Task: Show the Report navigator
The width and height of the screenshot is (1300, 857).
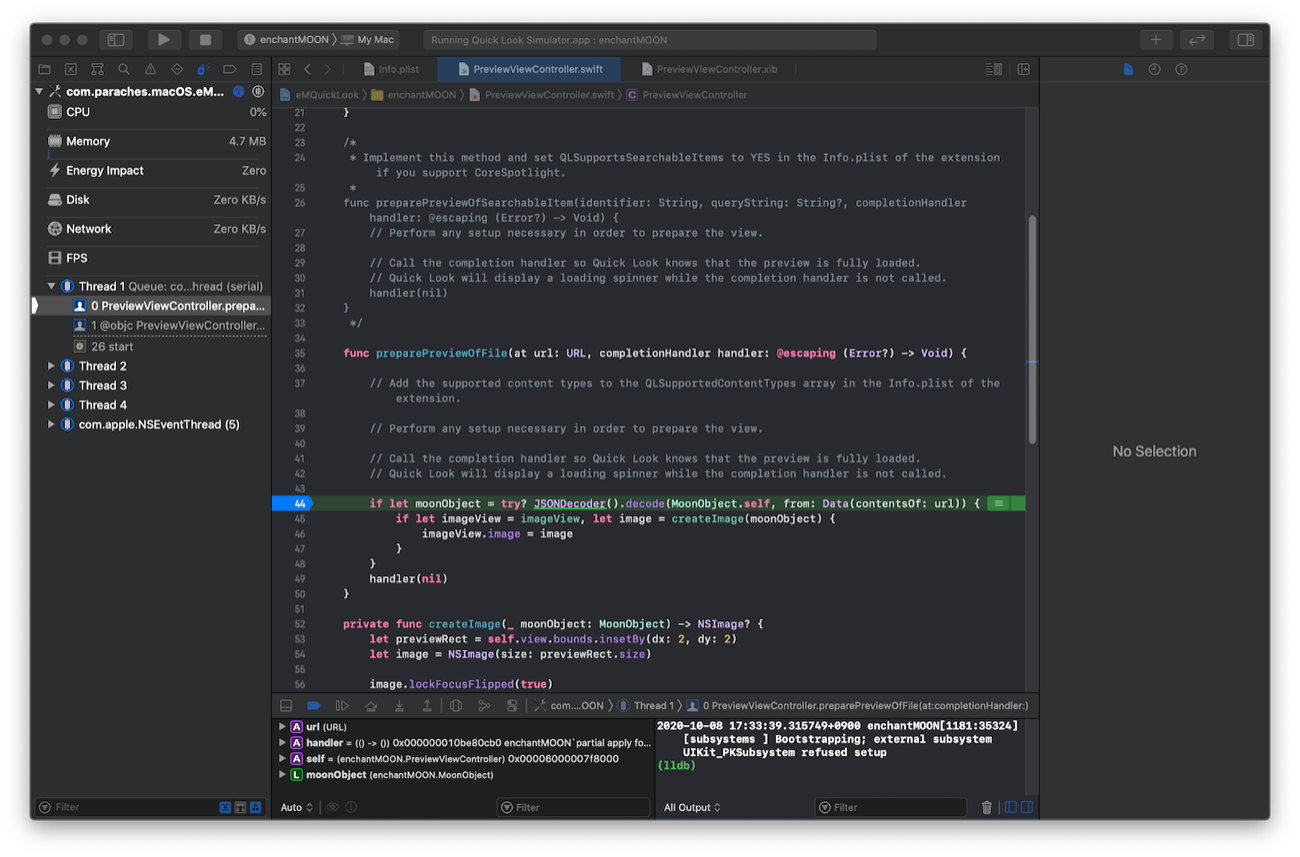Action: point(257,70)
